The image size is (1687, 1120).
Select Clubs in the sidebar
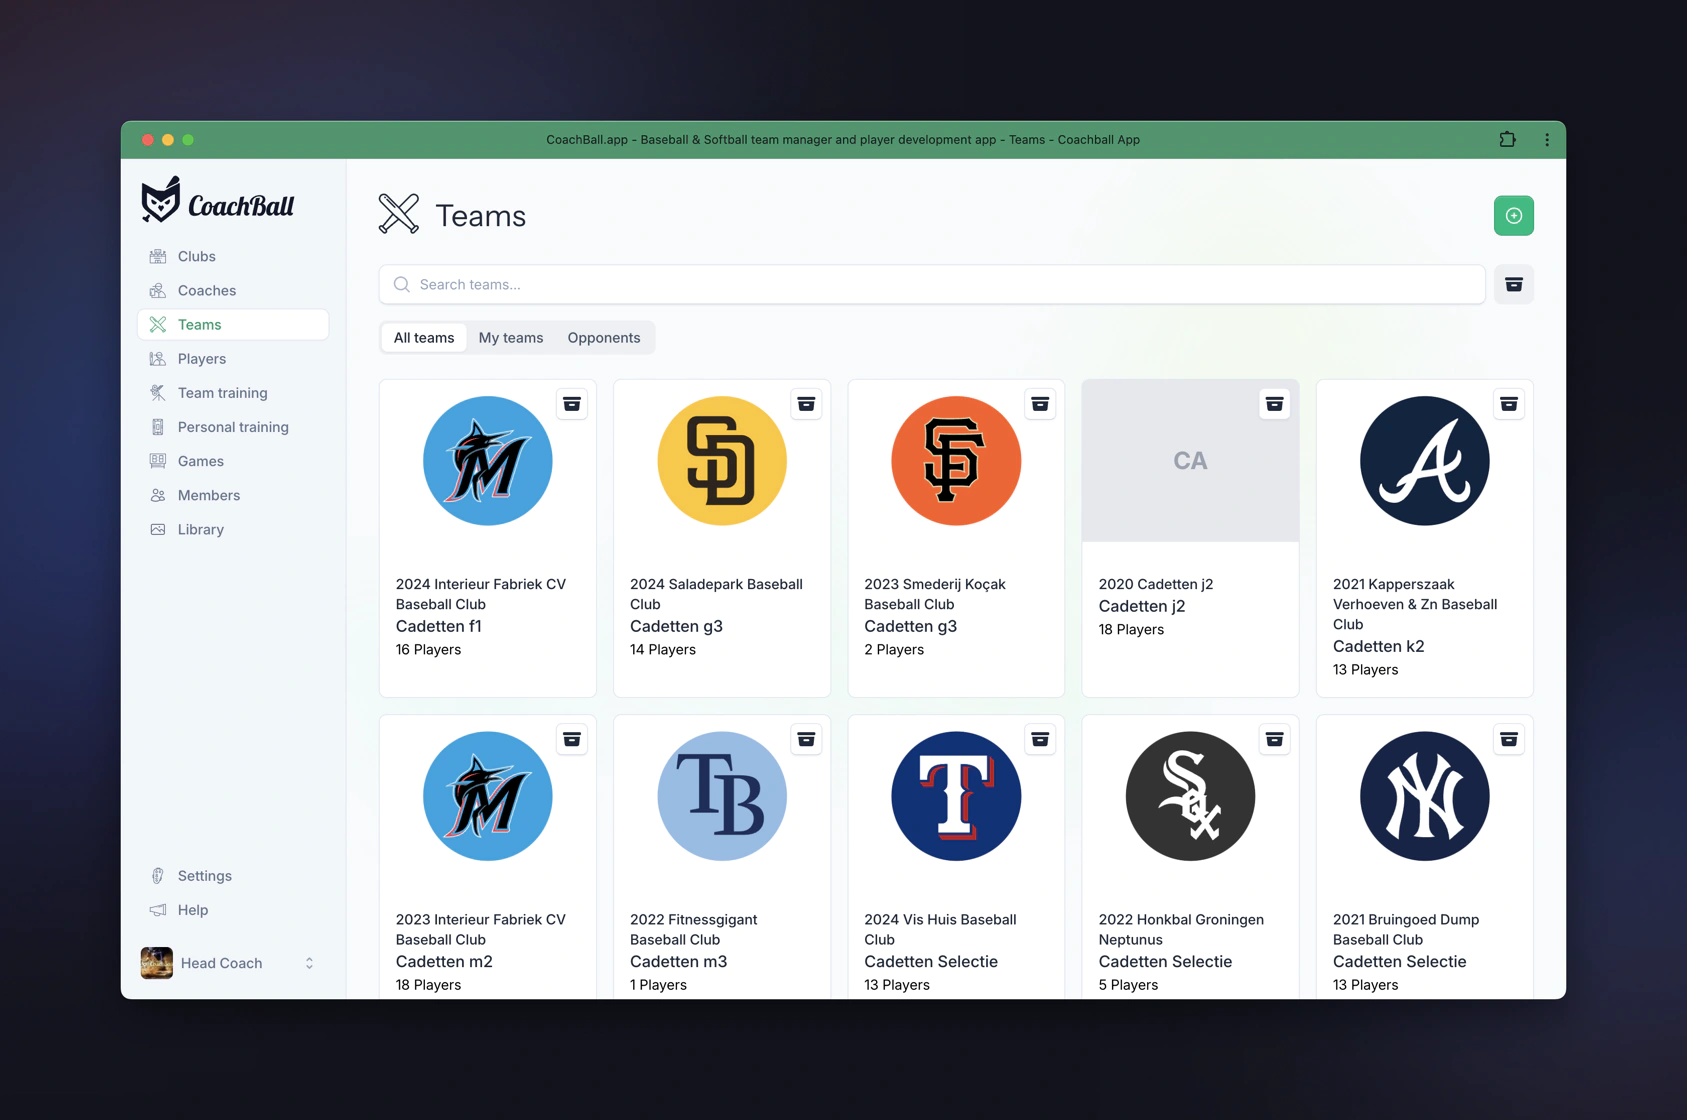pyautogui.click(x=196, y=256)
